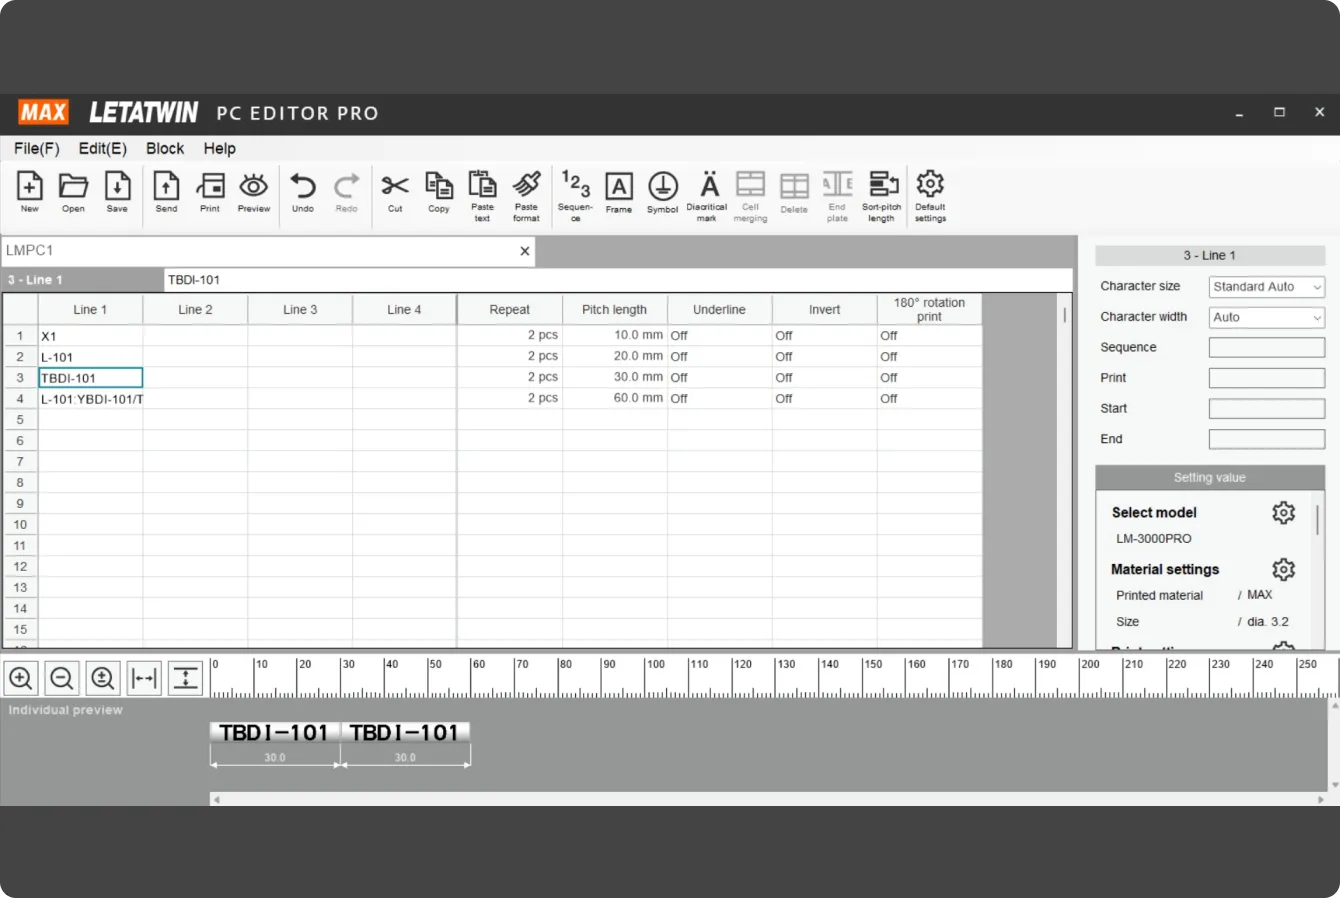Open Material settings gear
The image size is (1340, 898).
pos(1284,569)
